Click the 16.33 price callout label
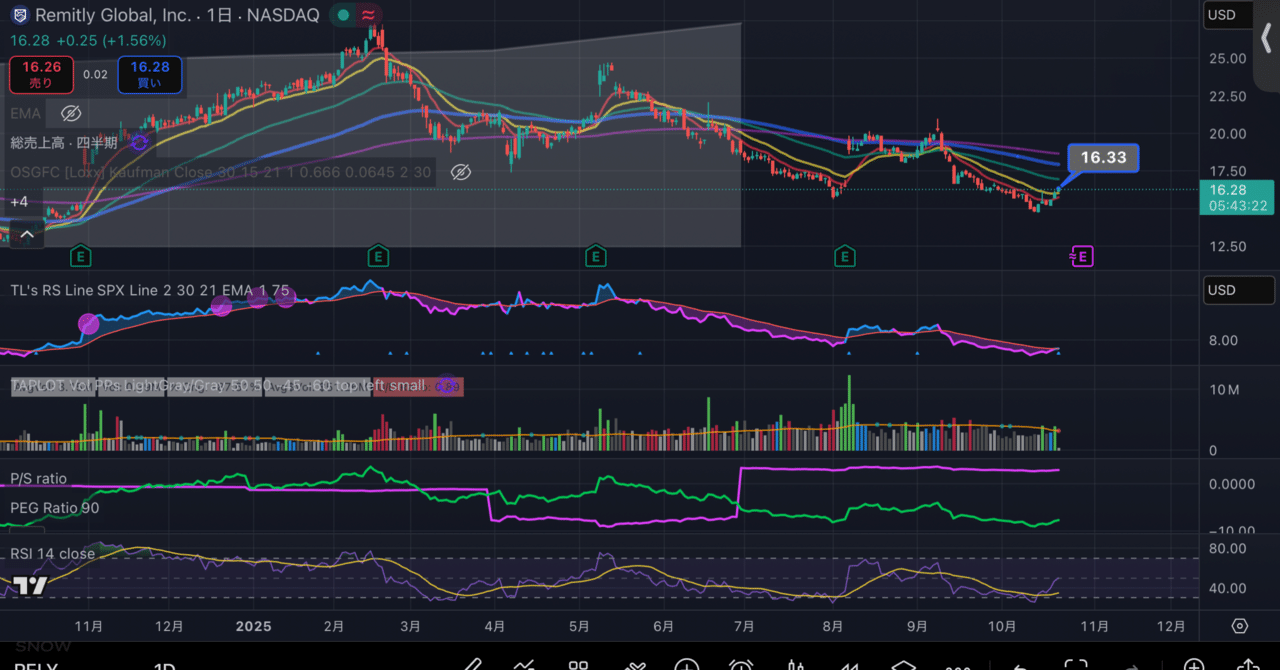This screenshot has width=1280, height=670. [1103, 158]
